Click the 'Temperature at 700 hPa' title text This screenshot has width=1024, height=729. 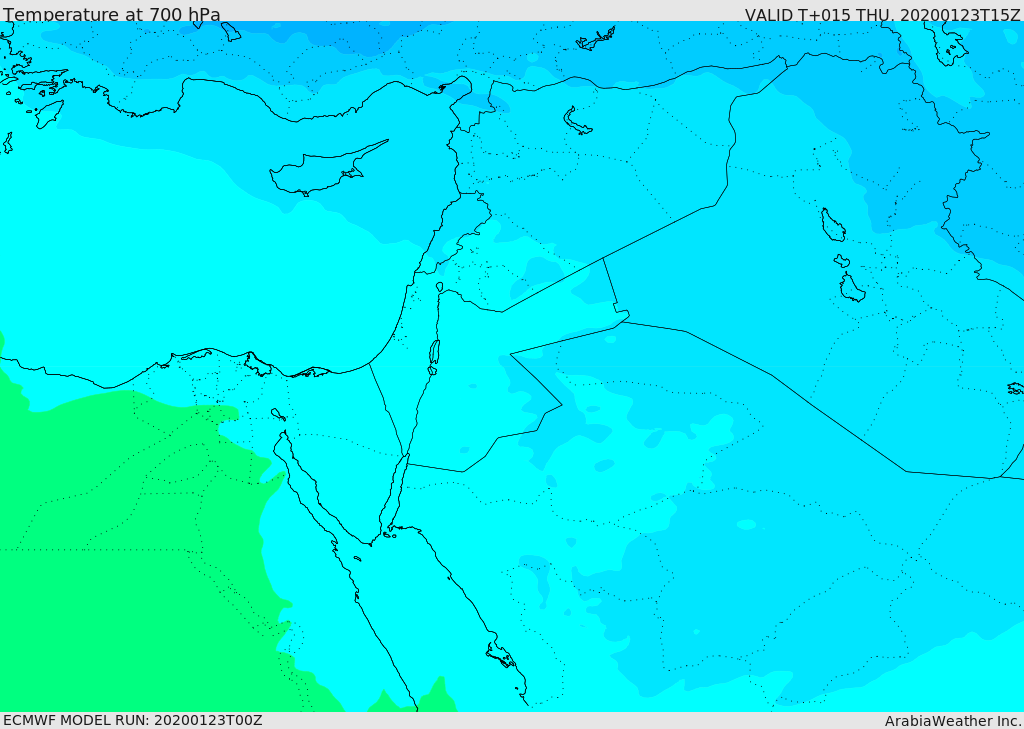(112, 14)
